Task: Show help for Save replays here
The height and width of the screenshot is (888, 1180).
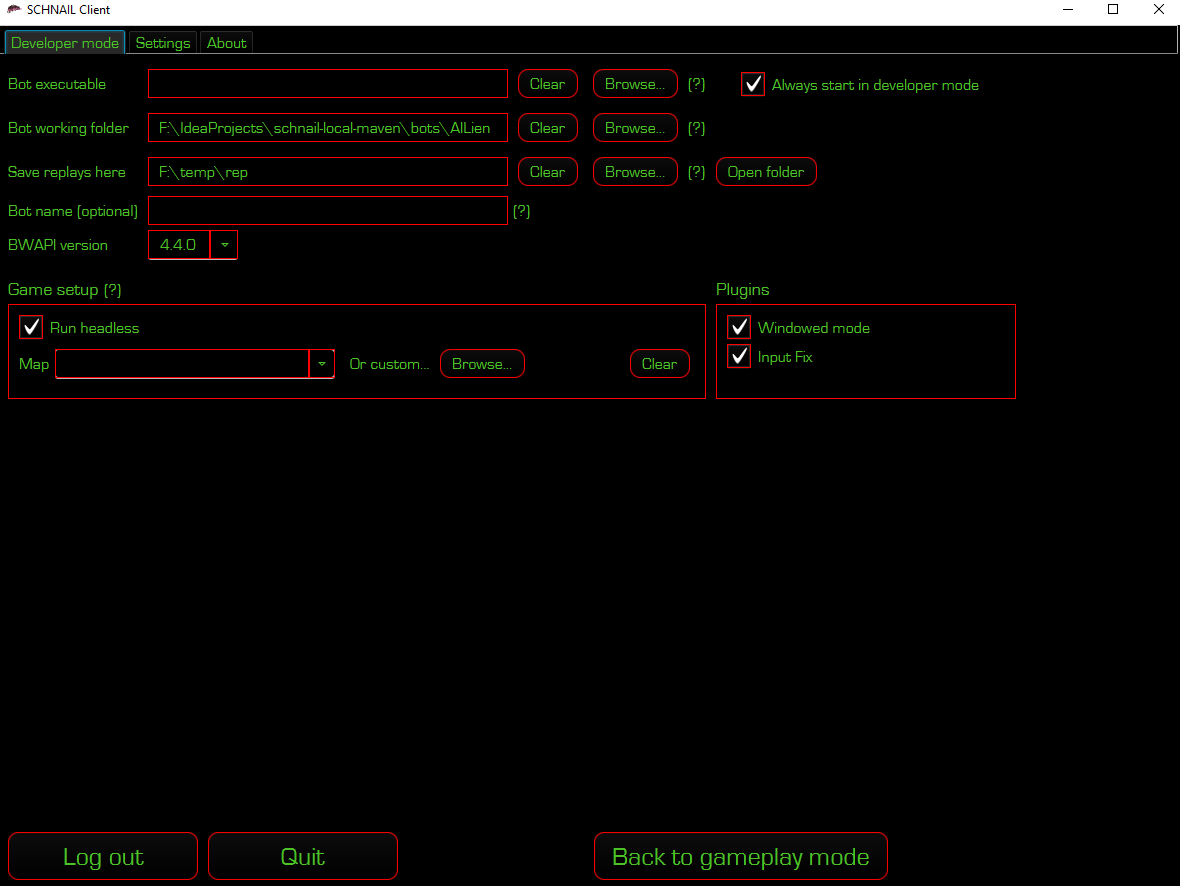Action: 696,172
